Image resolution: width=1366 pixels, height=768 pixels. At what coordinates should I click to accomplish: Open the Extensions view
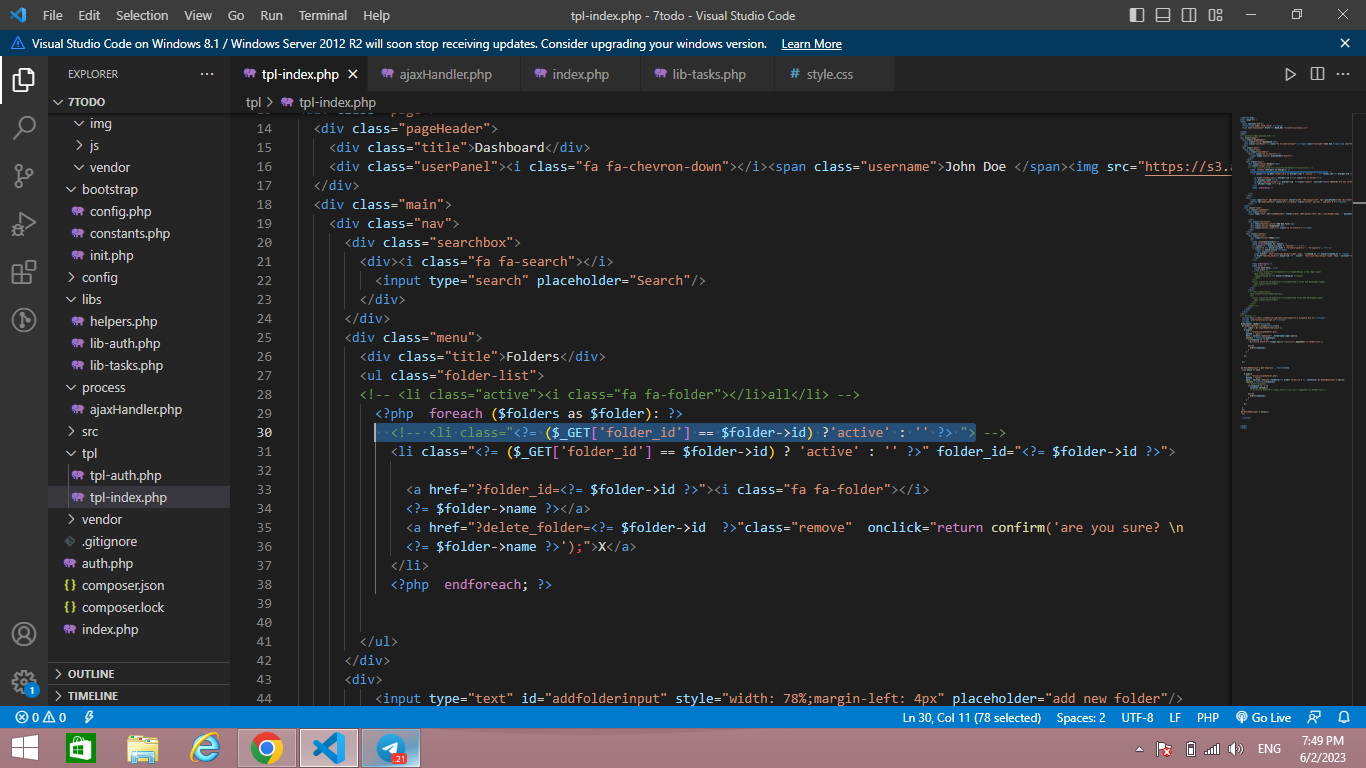click(24, 273)
